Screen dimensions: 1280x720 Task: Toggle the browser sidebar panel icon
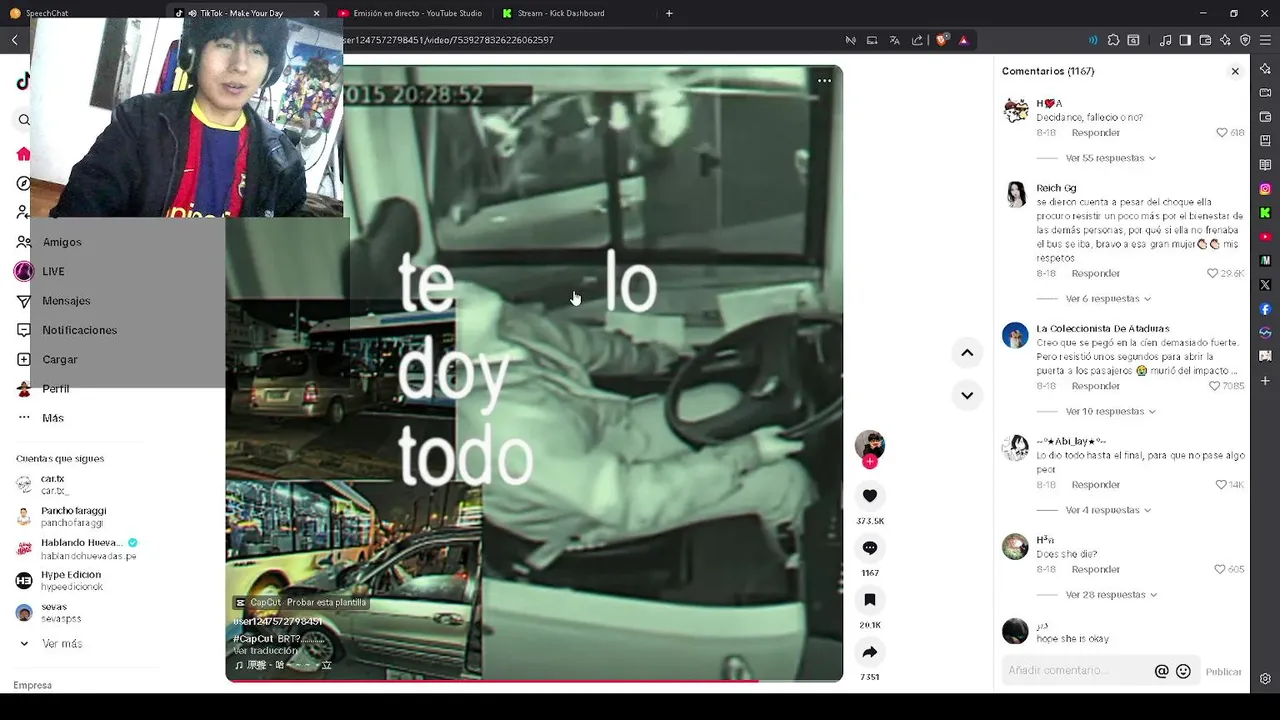pyautogui.click(x=1185, y=40)
